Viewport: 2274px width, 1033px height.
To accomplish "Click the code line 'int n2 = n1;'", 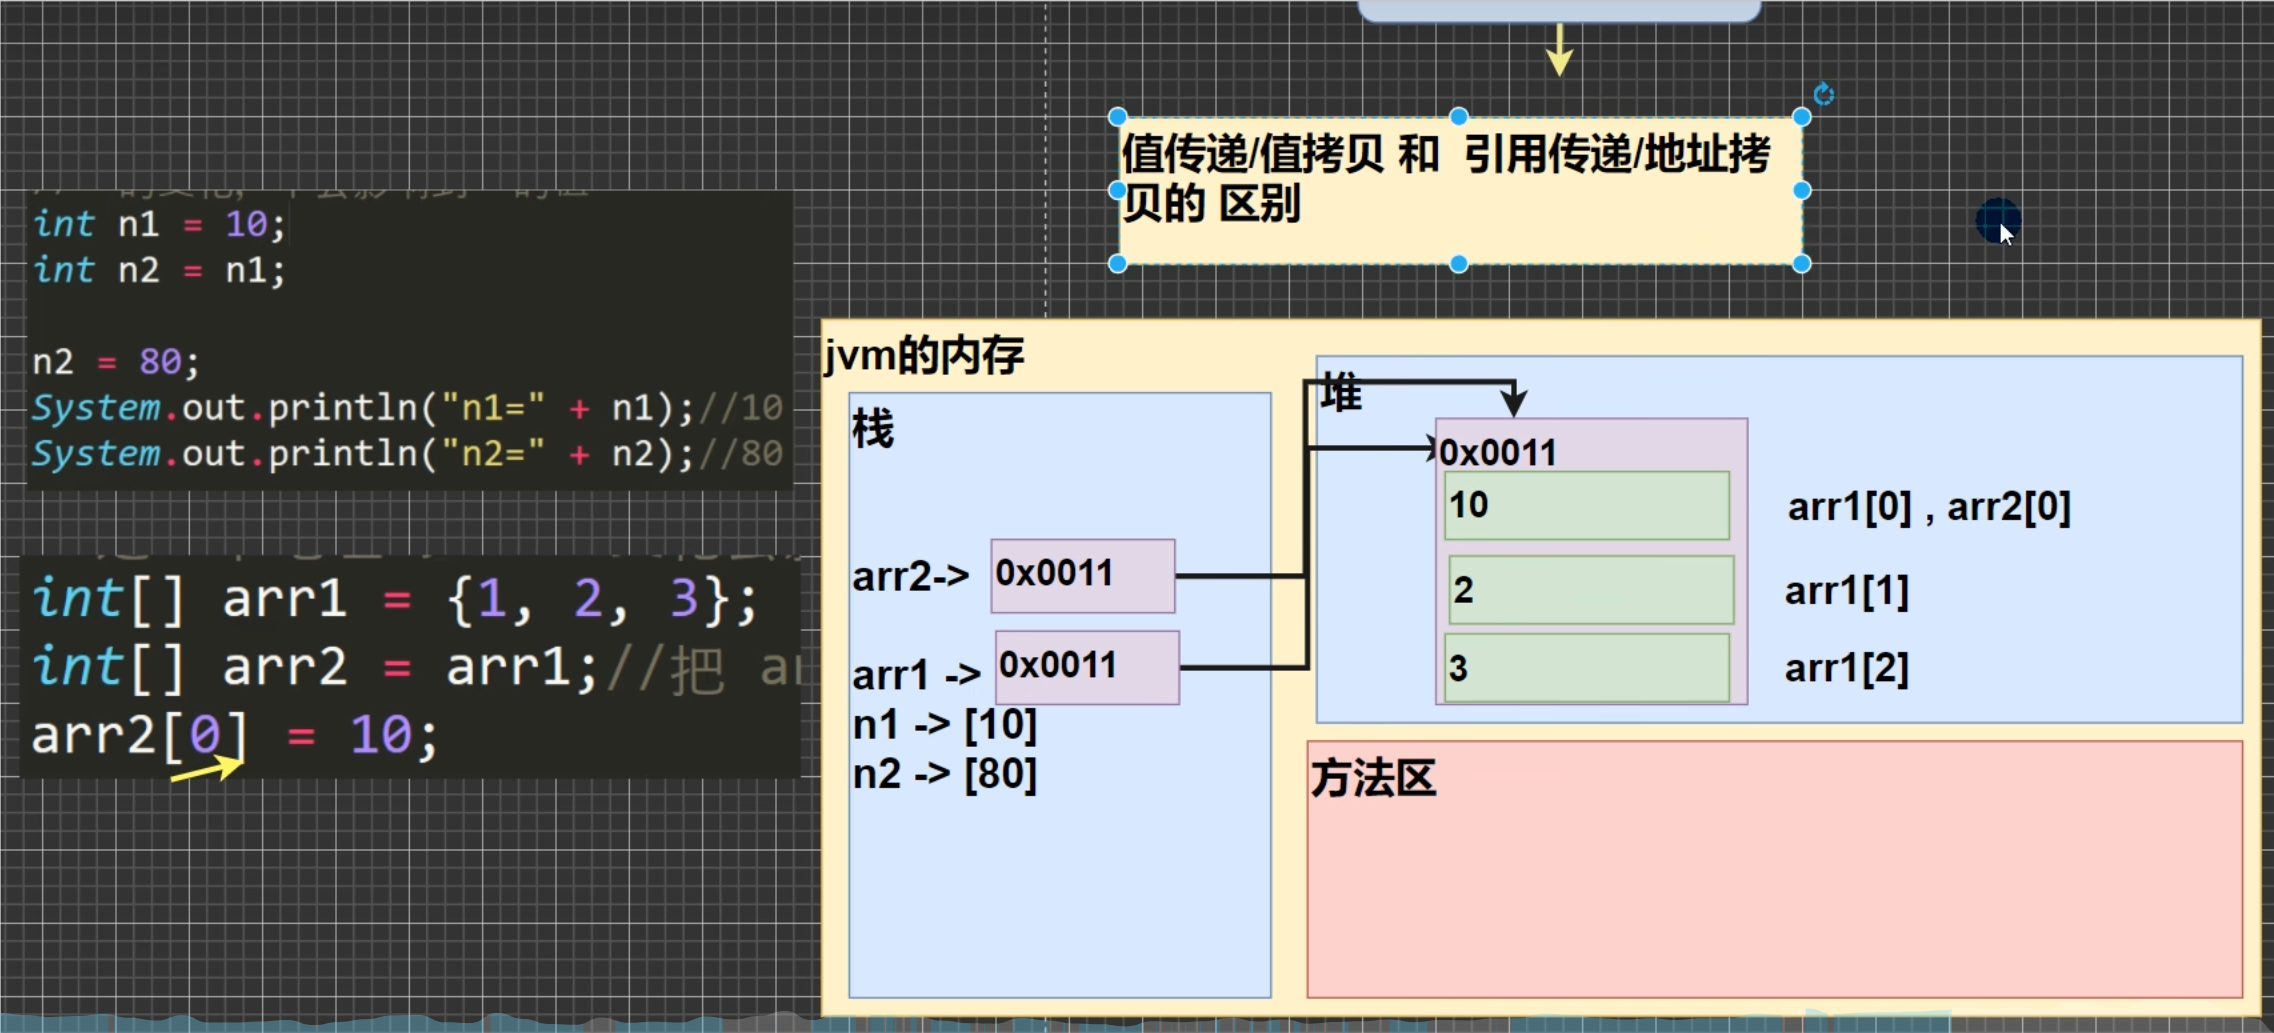I will (159, 270).
